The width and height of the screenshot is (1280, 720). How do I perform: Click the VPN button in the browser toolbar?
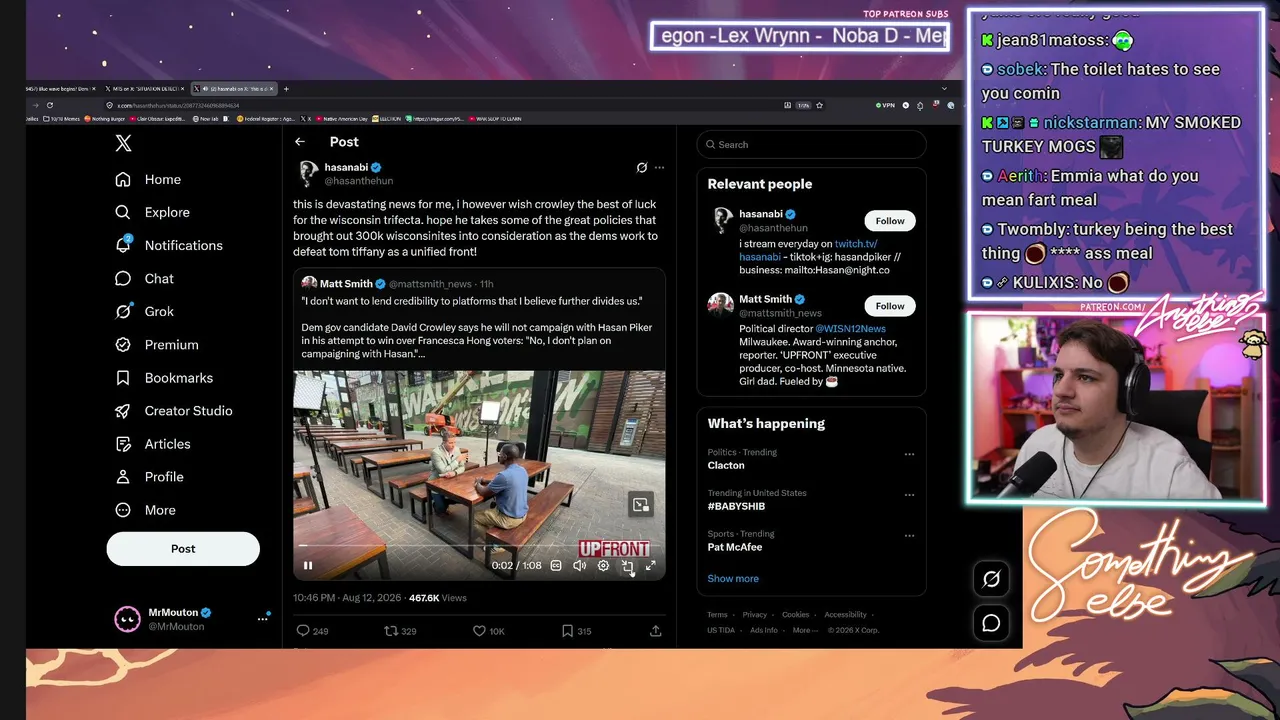885,105
